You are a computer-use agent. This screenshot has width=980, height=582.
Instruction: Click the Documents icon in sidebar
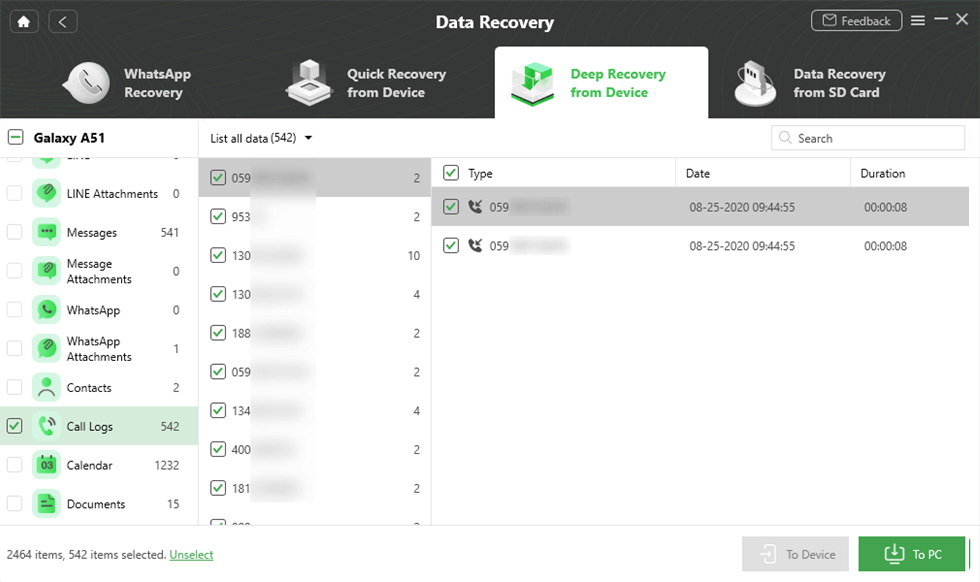46,504
